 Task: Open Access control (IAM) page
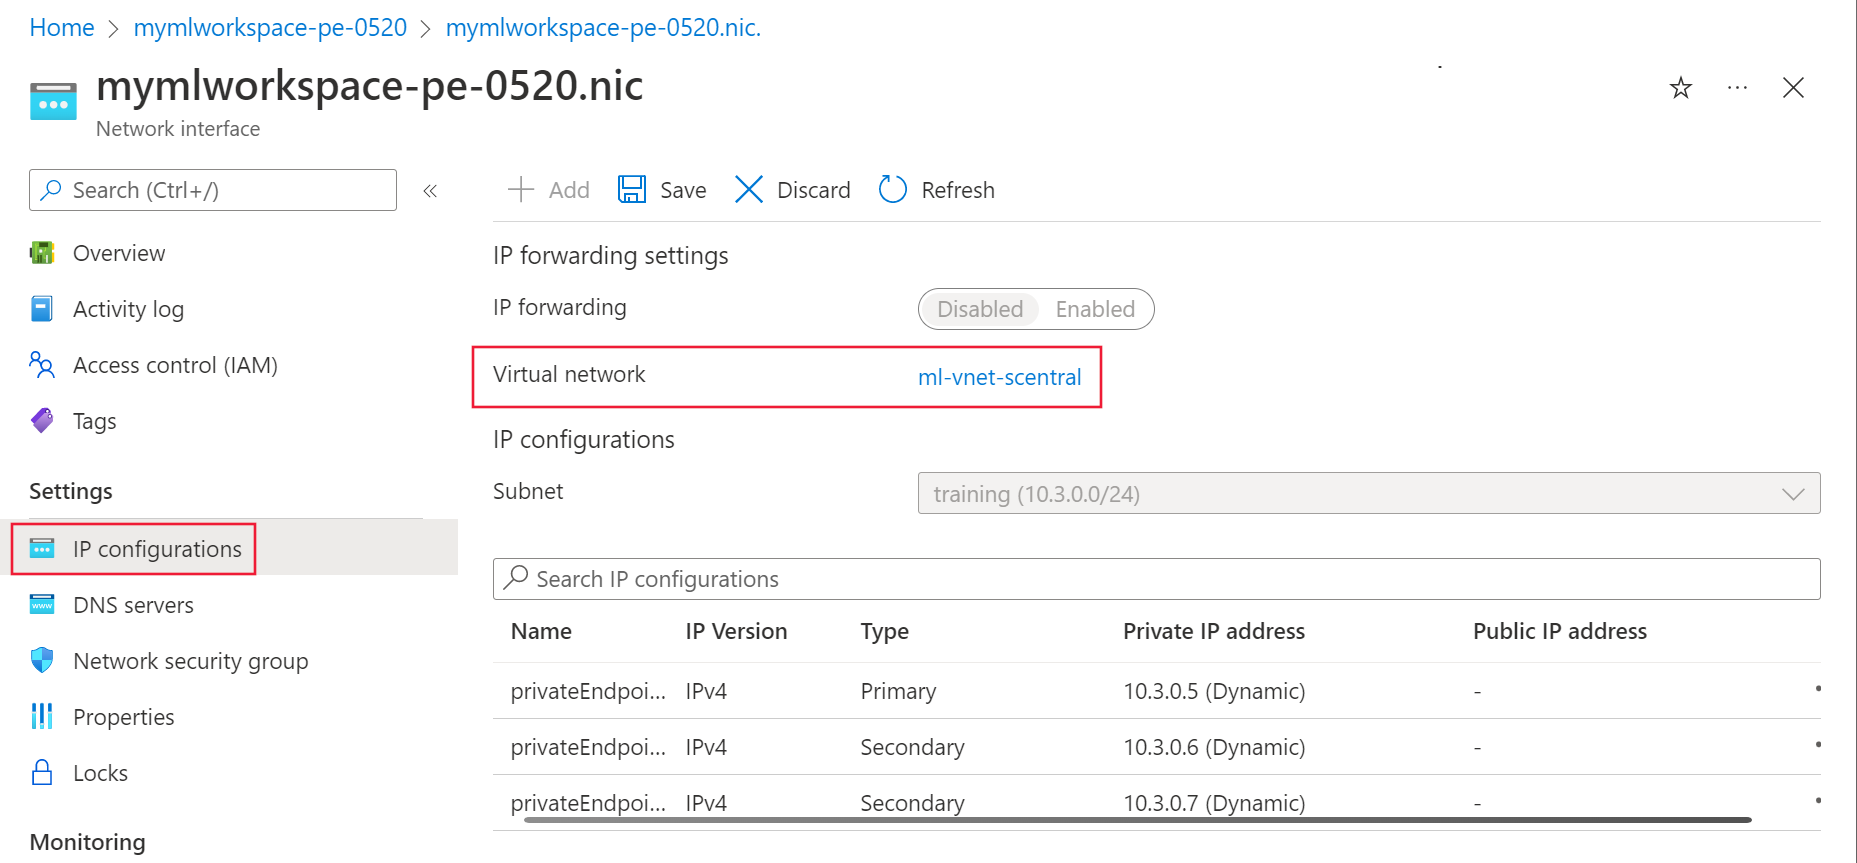[x=175, y=365]
